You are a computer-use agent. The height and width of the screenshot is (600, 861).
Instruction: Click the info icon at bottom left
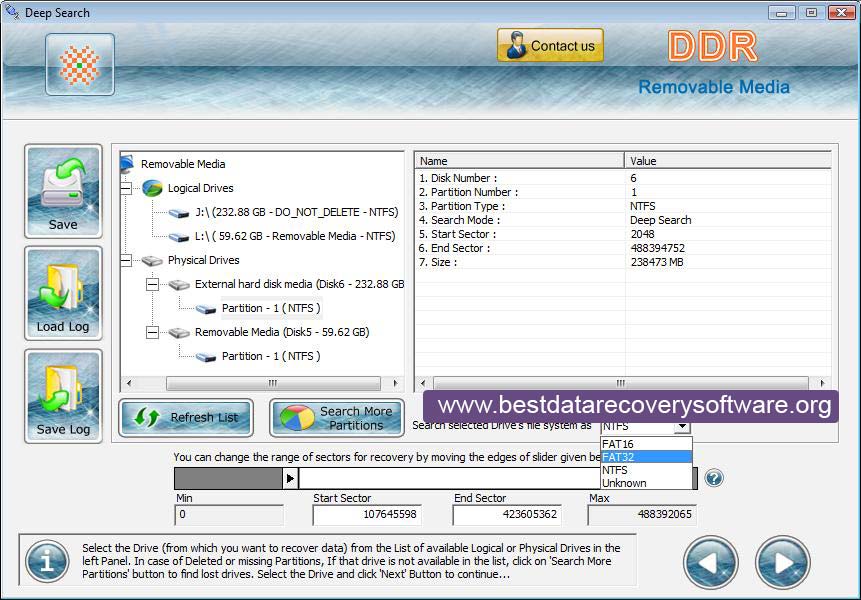click(47, 561)
